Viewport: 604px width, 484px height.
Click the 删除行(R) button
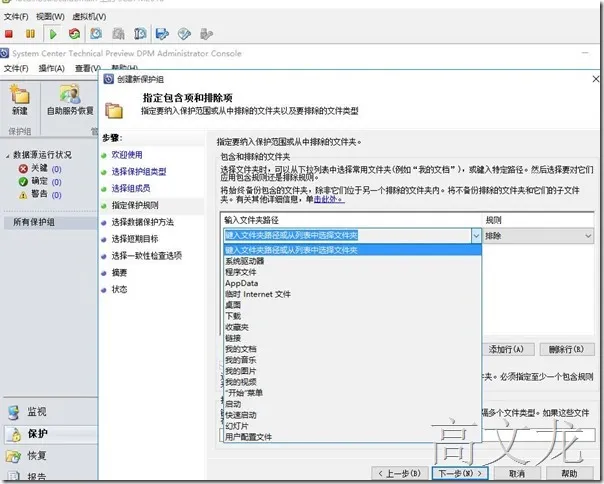point(566,350)
